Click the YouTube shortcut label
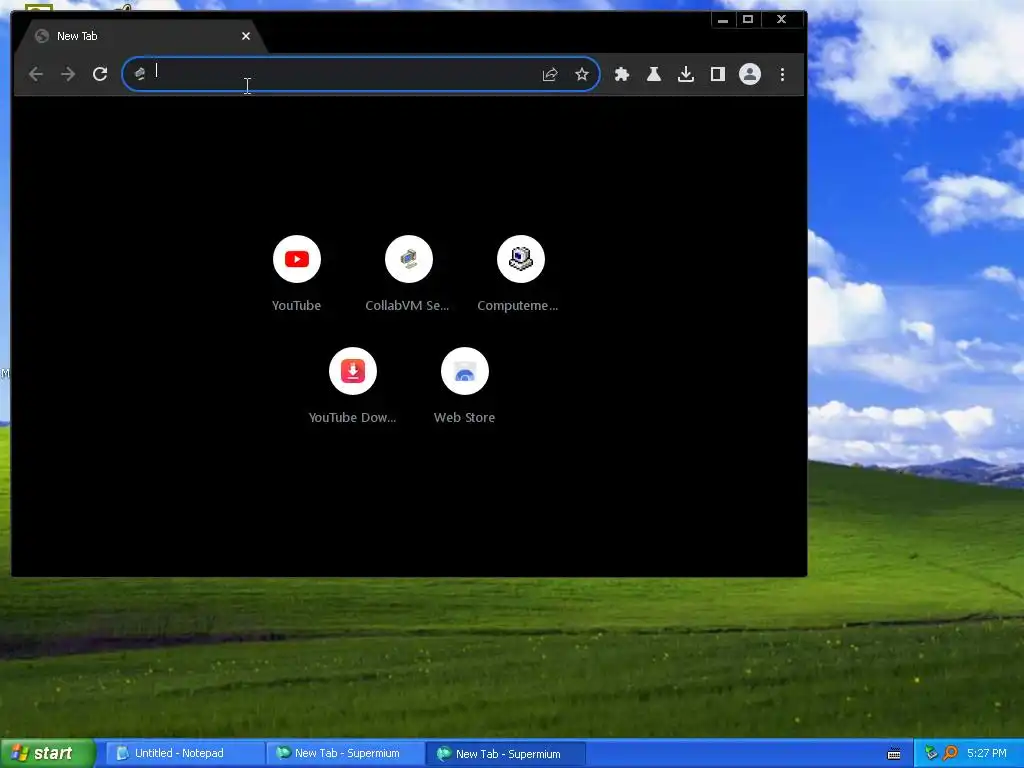This screenshot has width=1024, height=768. 296,306
